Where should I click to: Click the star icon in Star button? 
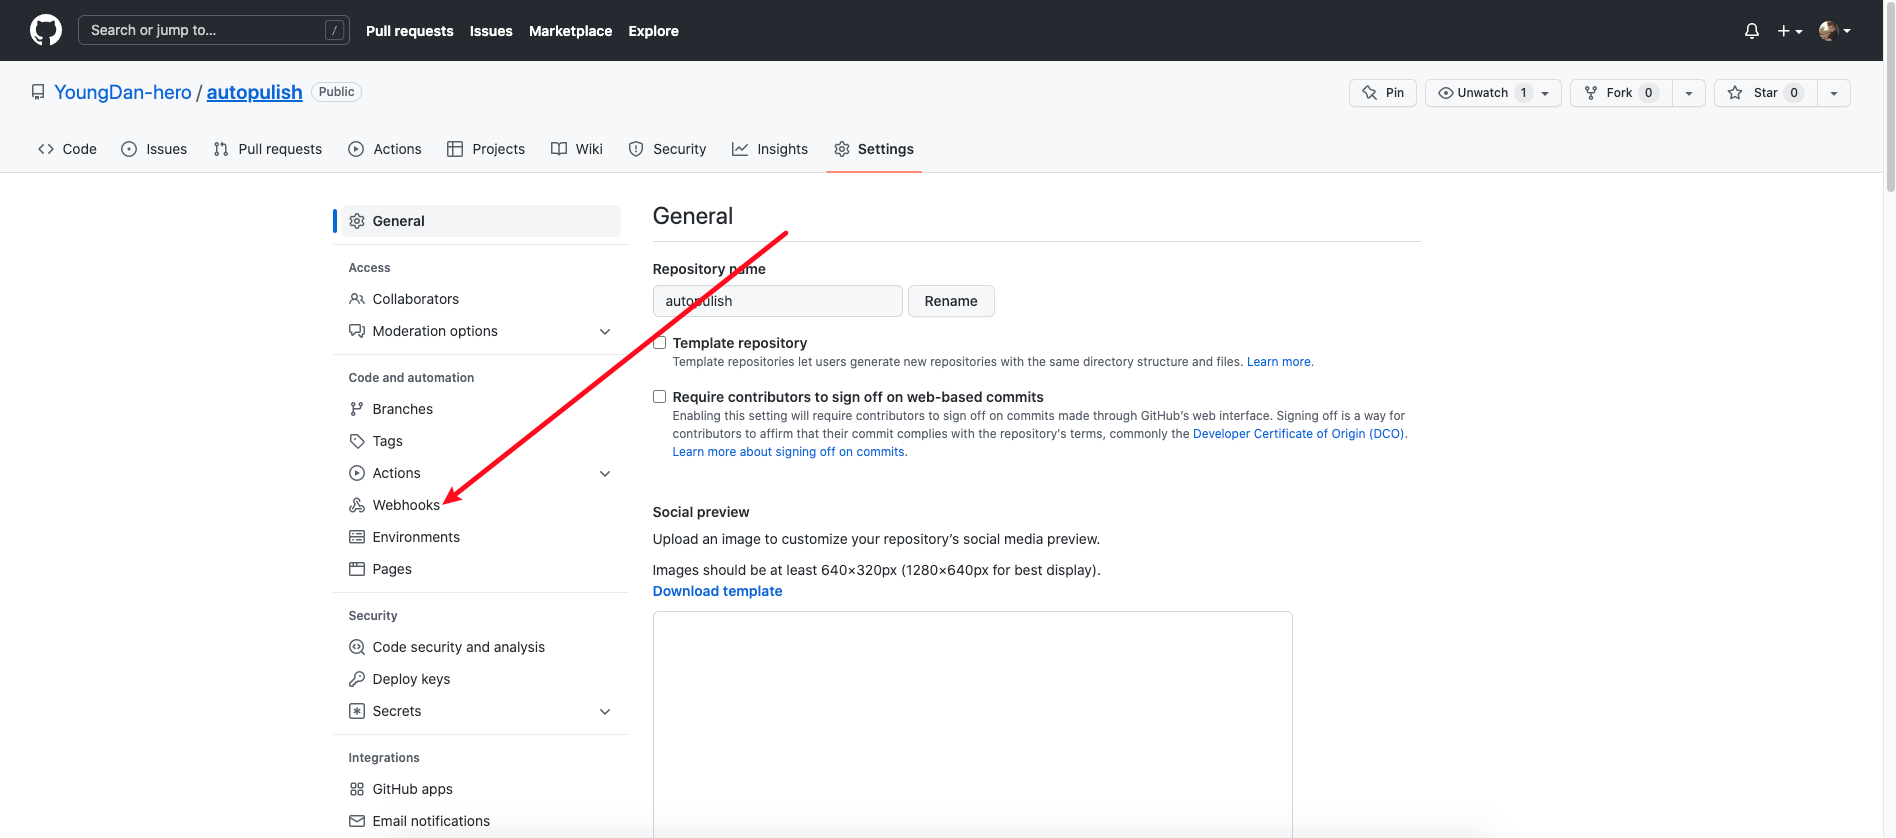pos(1735,93)
